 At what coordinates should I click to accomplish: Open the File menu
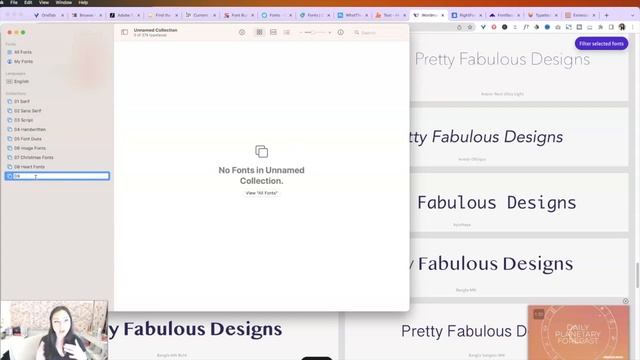tap(14, 2)
